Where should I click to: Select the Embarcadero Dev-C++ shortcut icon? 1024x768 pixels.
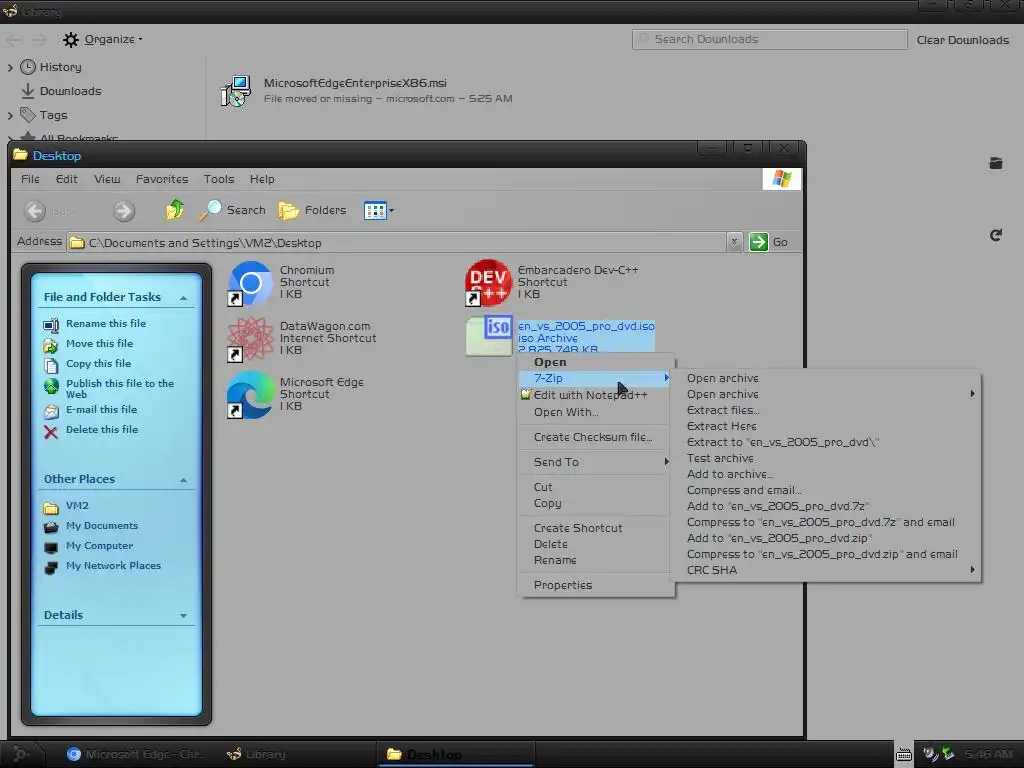coord(488,283)
